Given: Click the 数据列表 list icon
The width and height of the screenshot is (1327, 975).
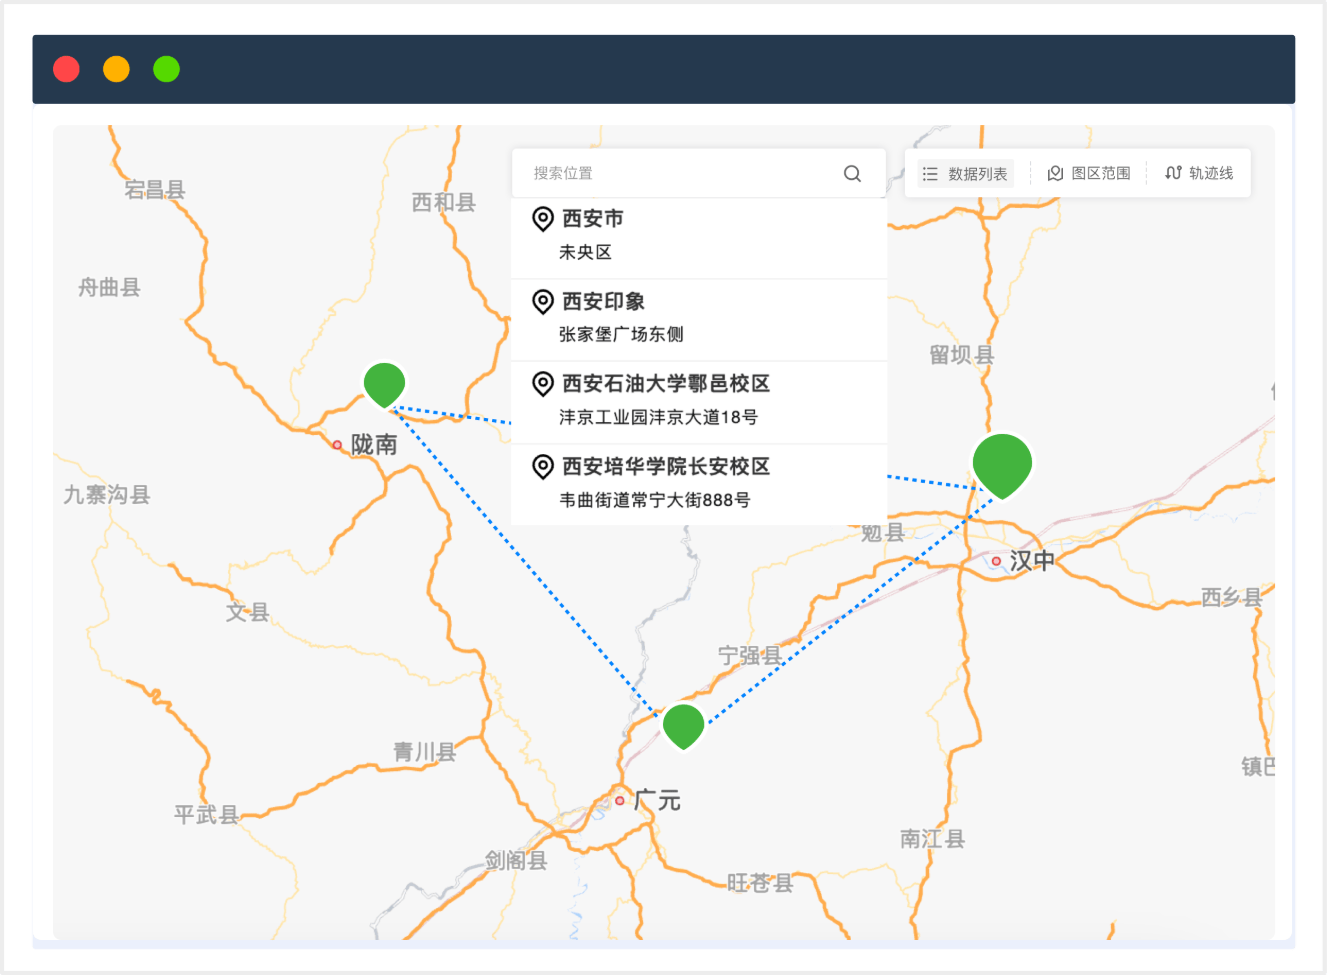Looking at the screenshot, I should coord(930,174).
